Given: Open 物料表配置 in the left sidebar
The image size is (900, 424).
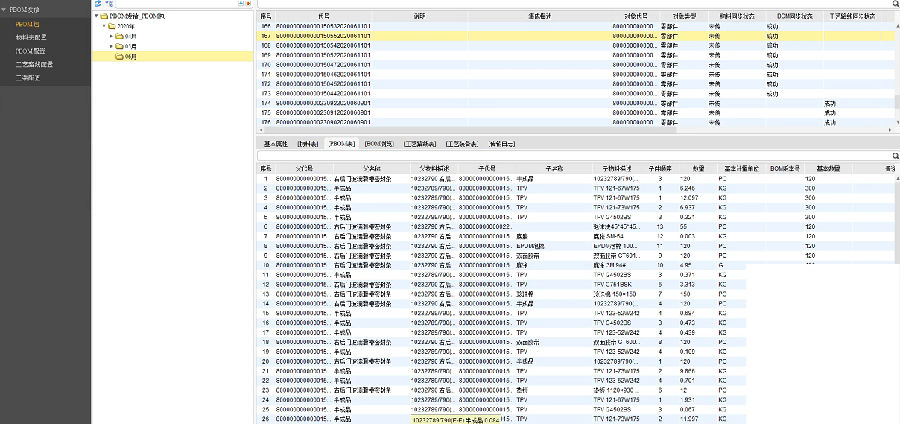Looking at the screenshot, I should tap(31, 37).
